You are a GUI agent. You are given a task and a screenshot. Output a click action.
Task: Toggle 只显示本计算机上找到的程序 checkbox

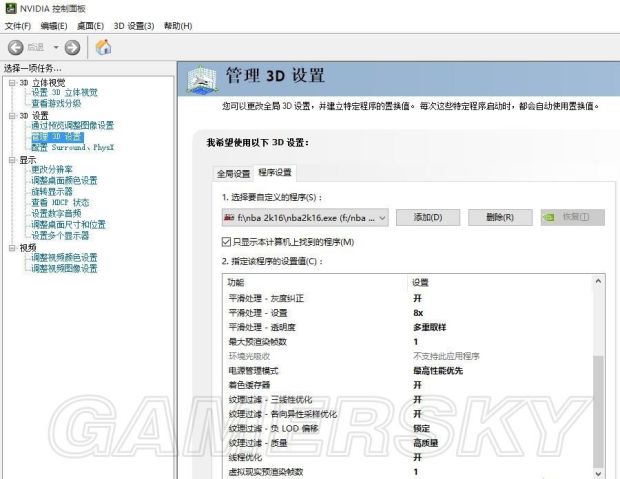coord(226,242)
